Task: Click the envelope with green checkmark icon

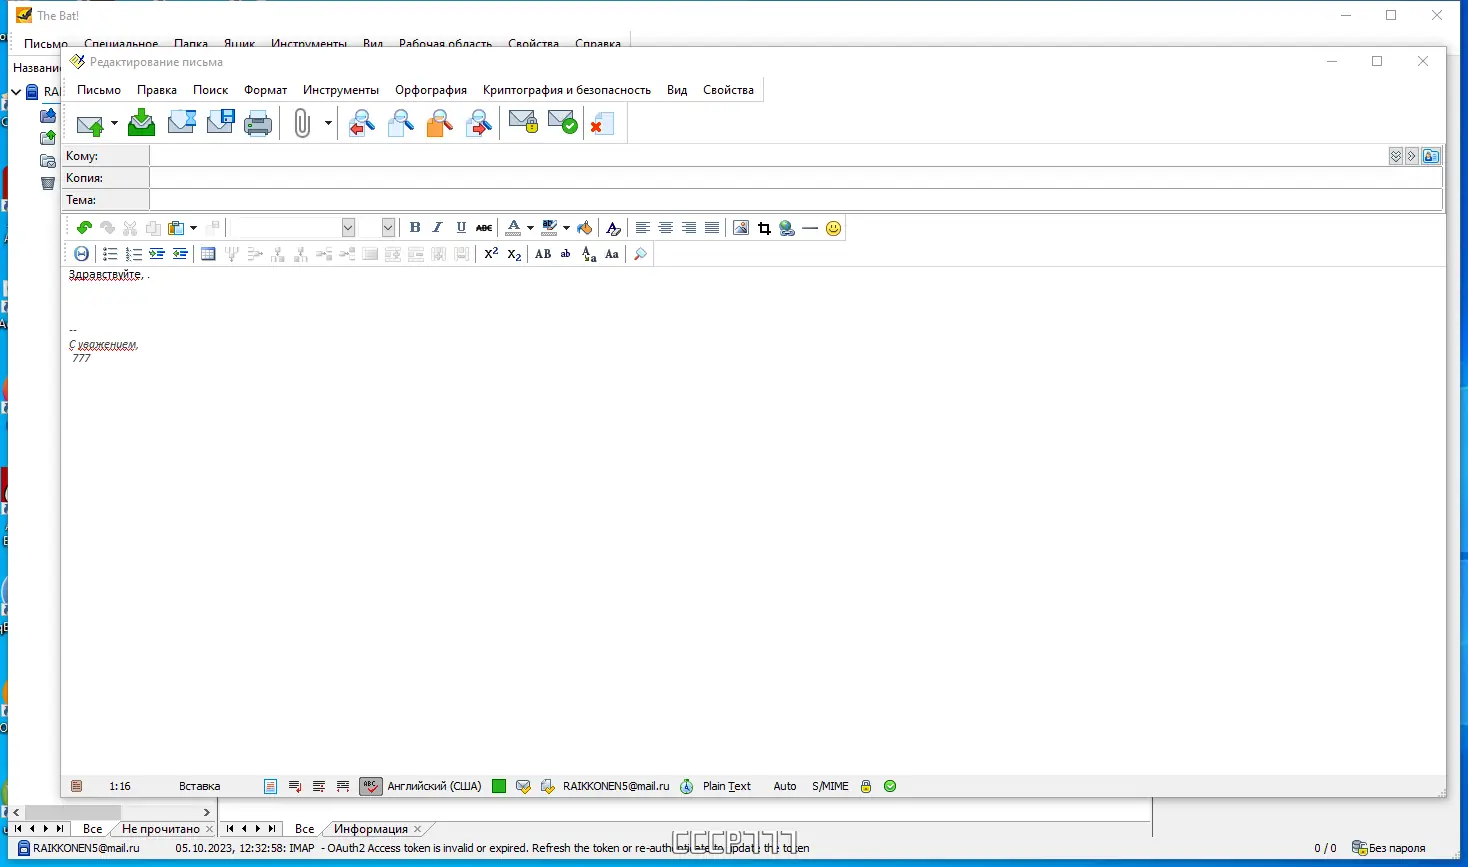Action: [x=562, y=123]
